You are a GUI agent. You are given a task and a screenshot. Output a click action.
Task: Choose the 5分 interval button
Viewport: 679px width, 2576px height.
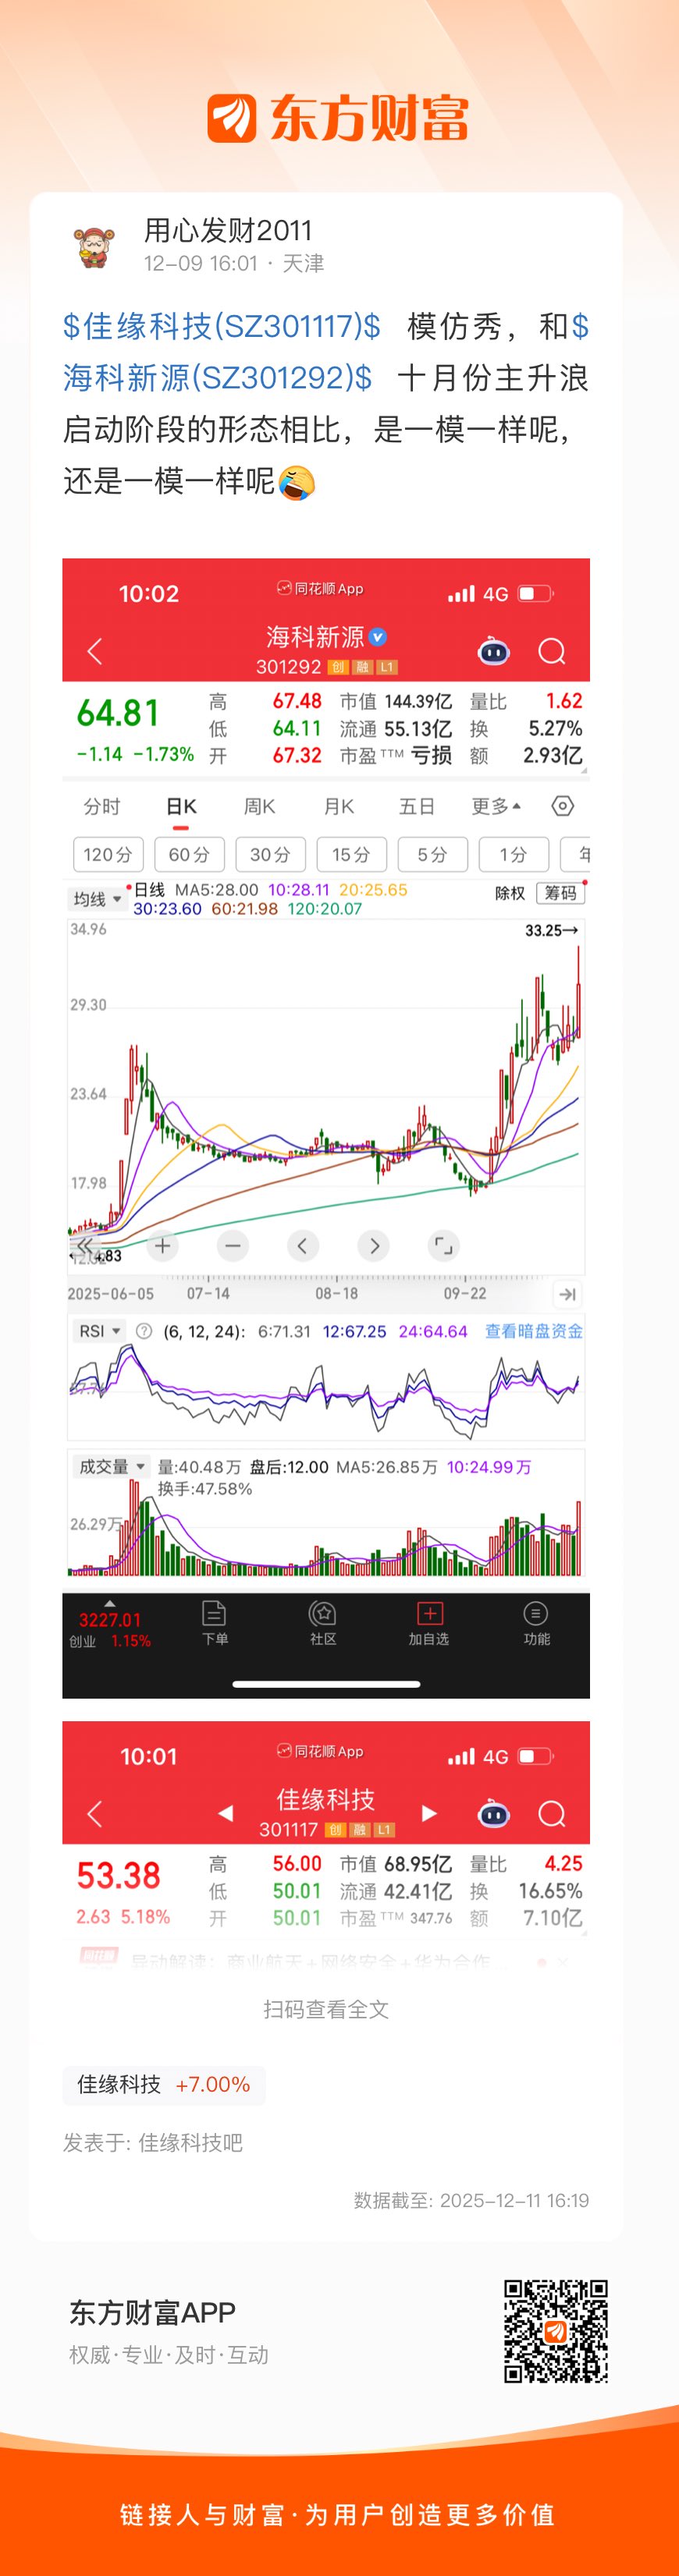(432, 854)
